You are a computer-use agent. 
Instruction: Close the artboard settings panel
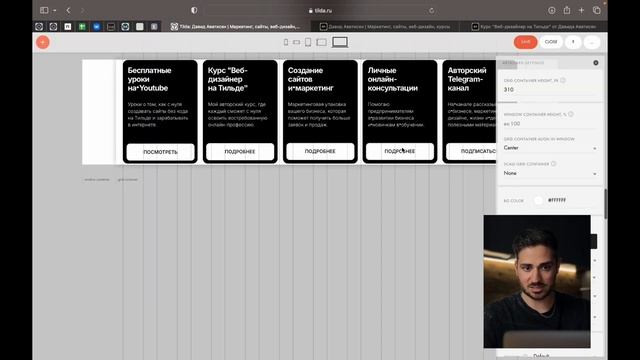(x=596, y=63)
